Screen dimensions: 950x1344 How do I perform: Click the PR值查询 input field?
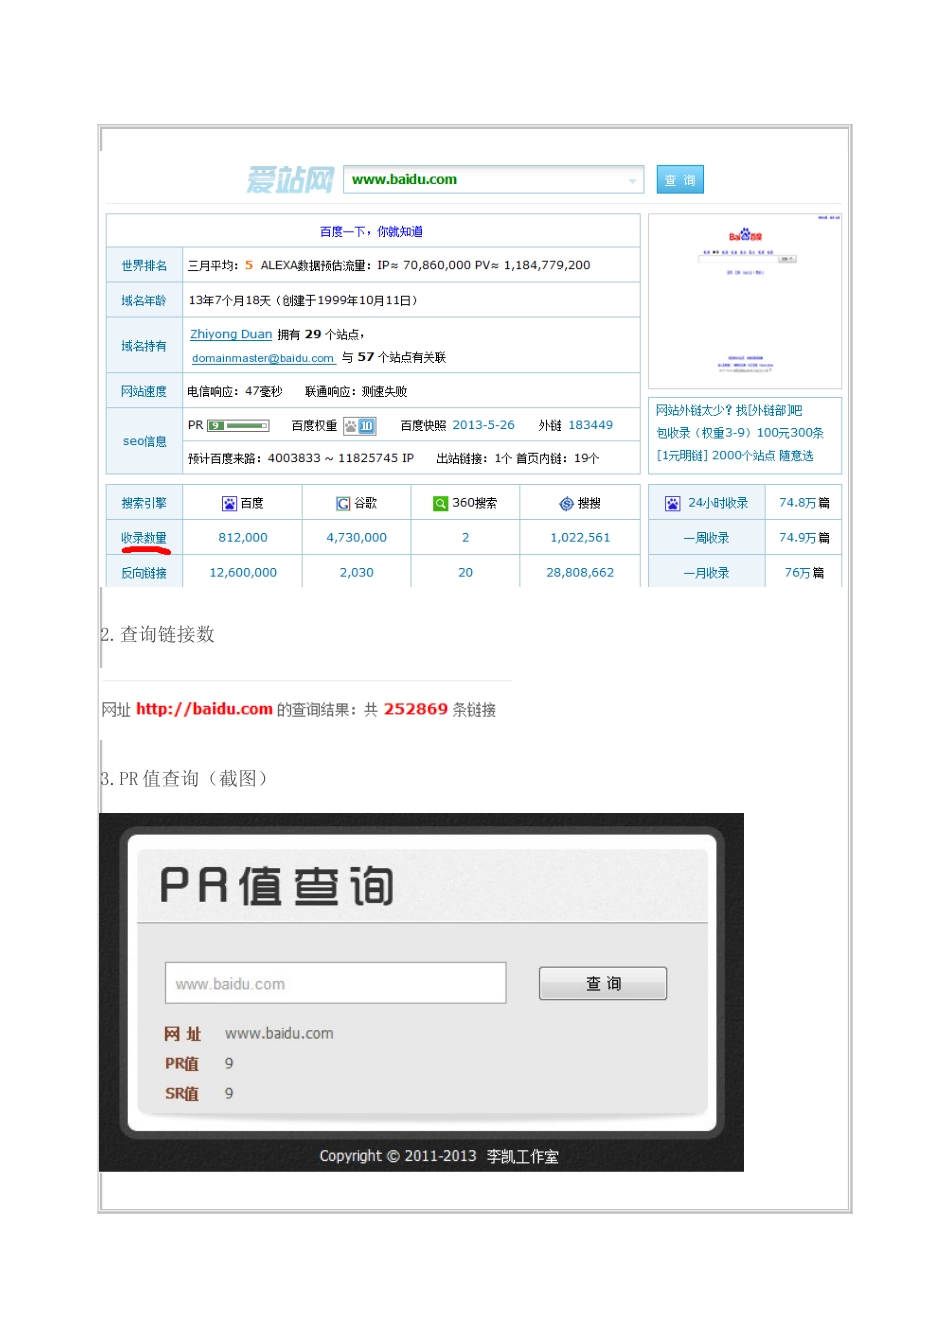point(336,983)
